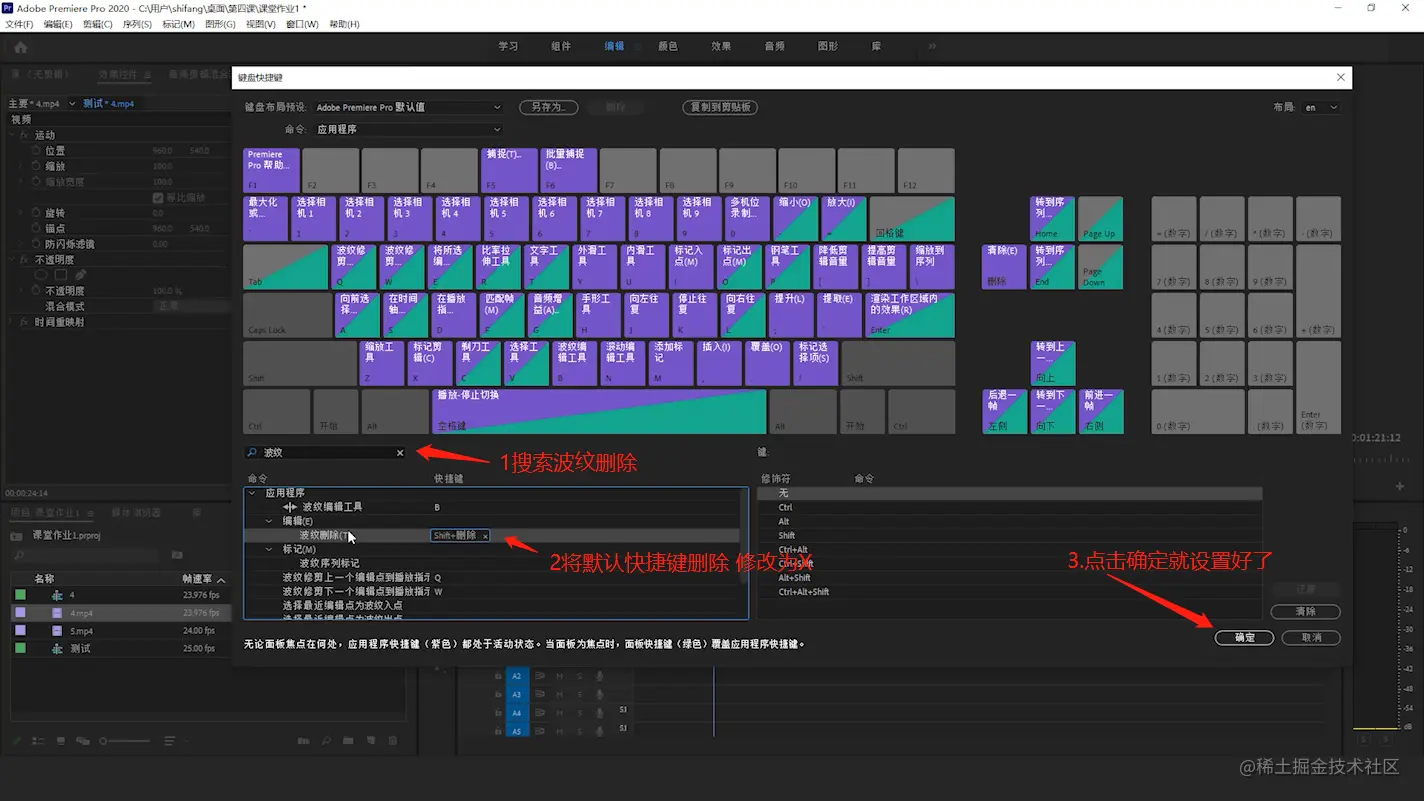Open the 文件(F) menu
1424x801 pixels.
pos(19,24)
